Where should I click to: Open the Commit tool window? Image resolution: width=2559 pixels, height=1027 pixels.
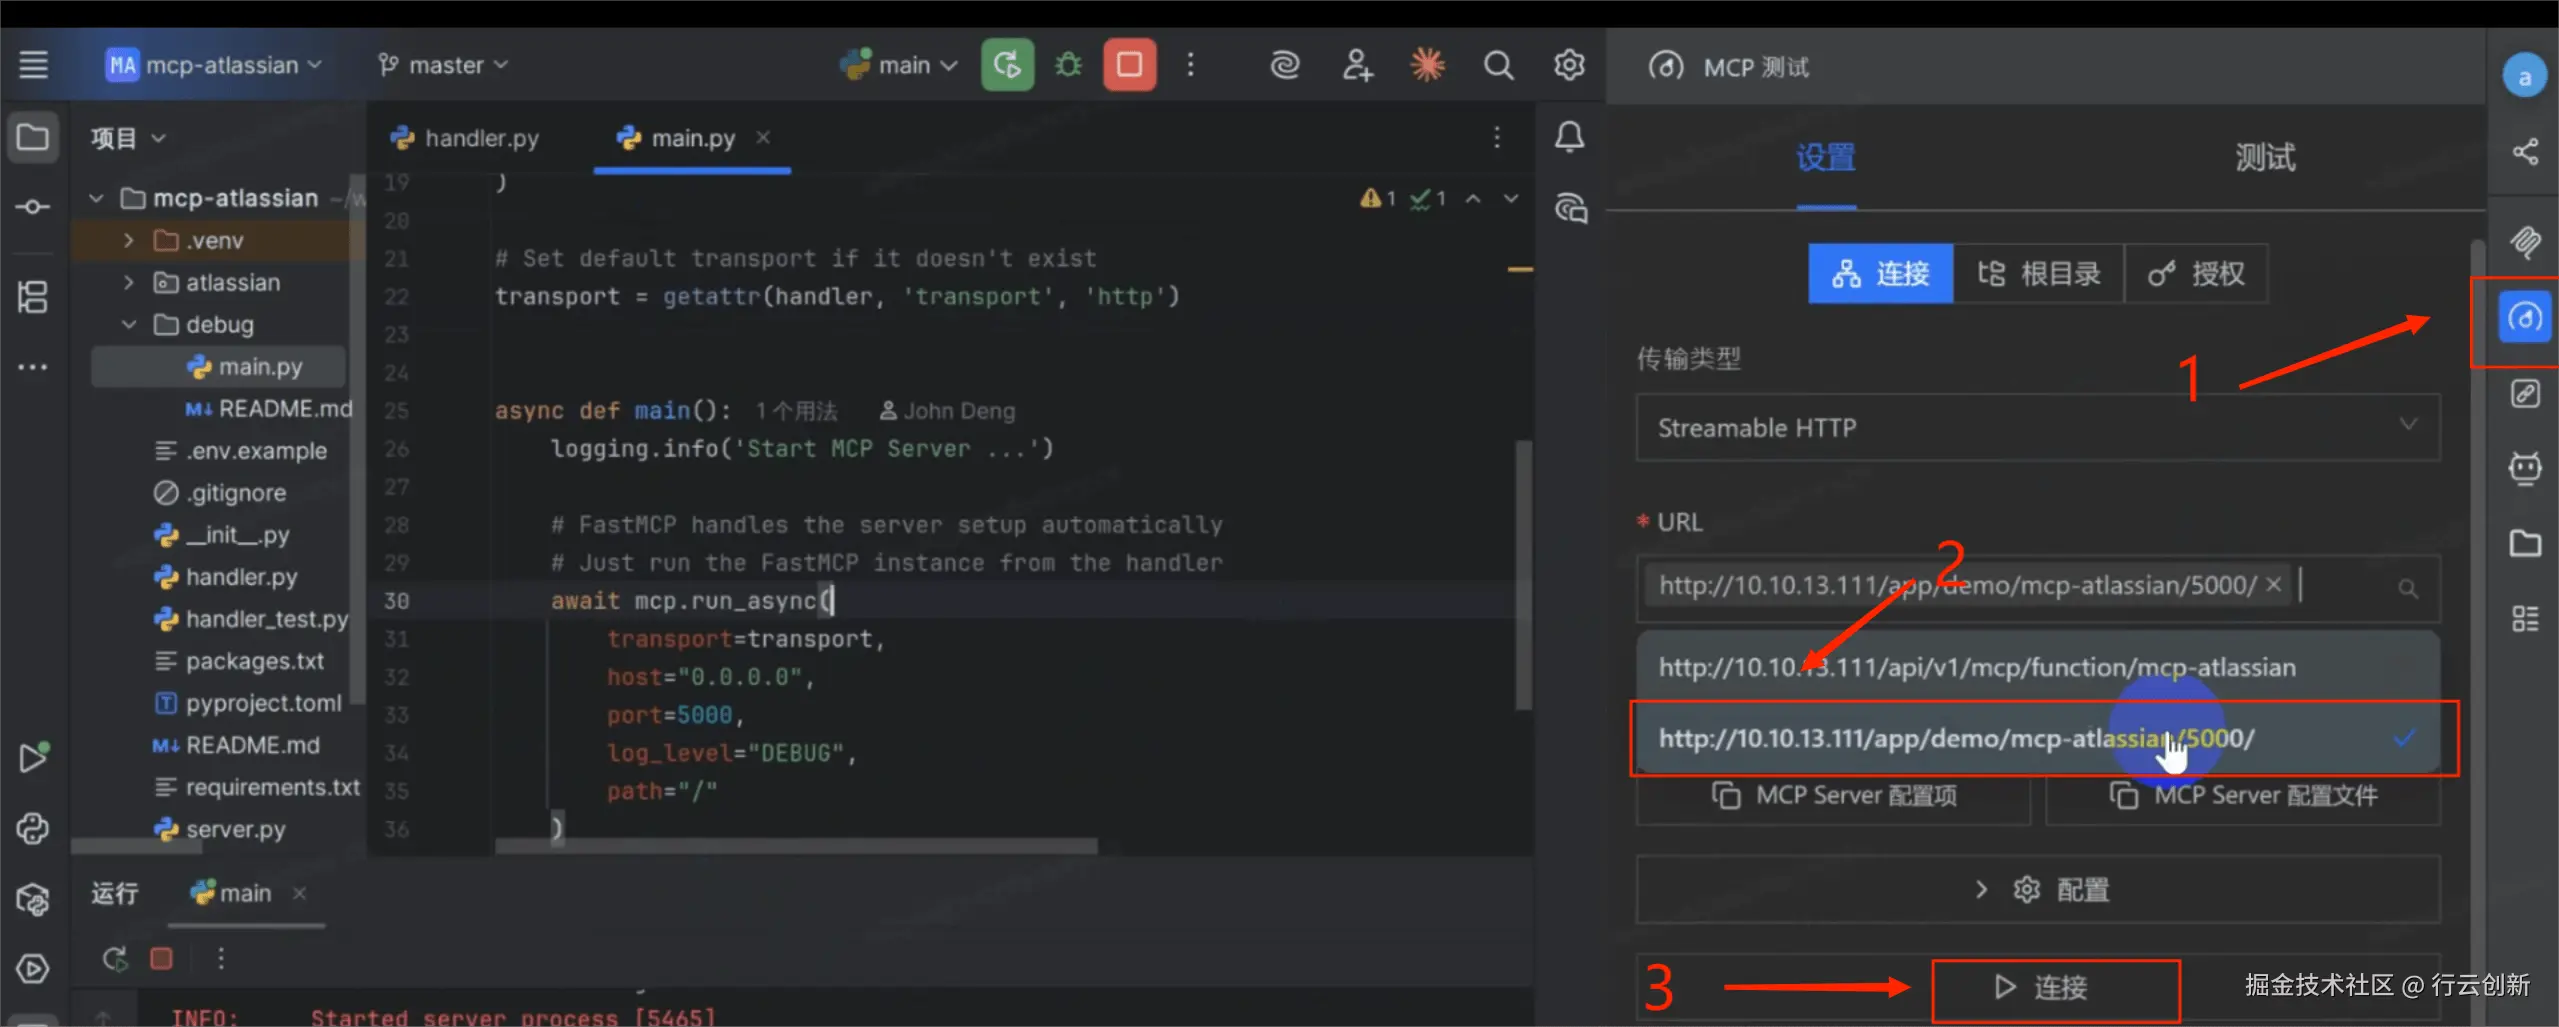click(33, 207)
